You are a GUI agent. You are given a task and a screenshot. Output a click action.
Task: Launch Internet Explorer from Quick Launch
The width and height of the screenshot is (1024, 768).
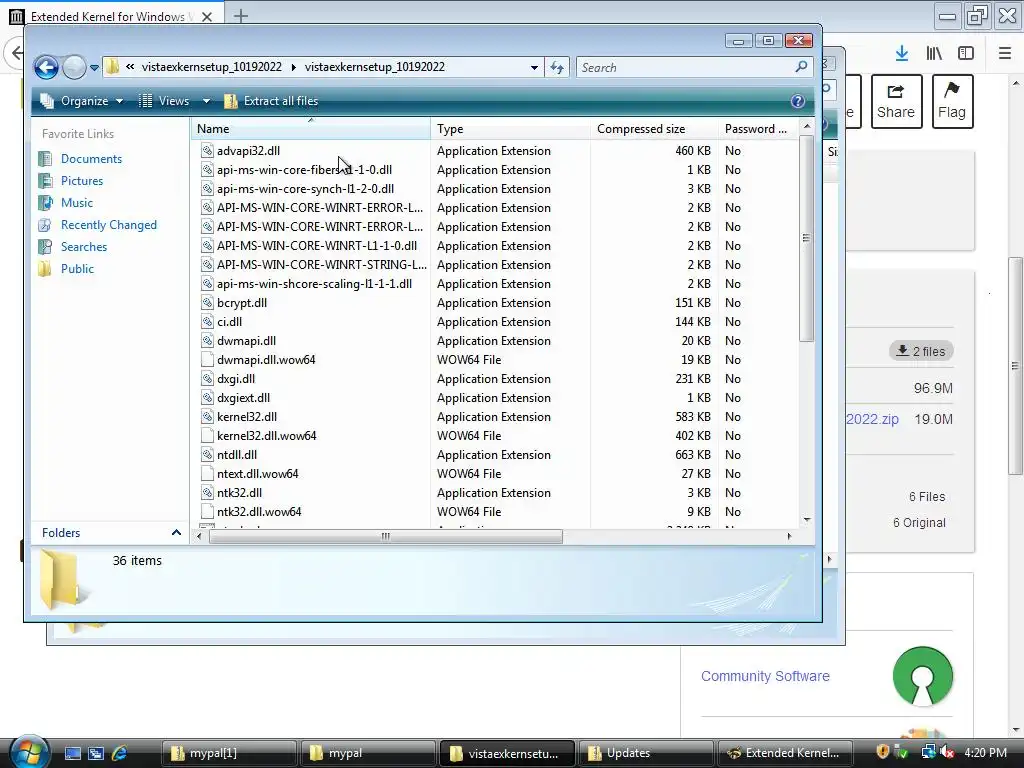(x=120, y=753)
